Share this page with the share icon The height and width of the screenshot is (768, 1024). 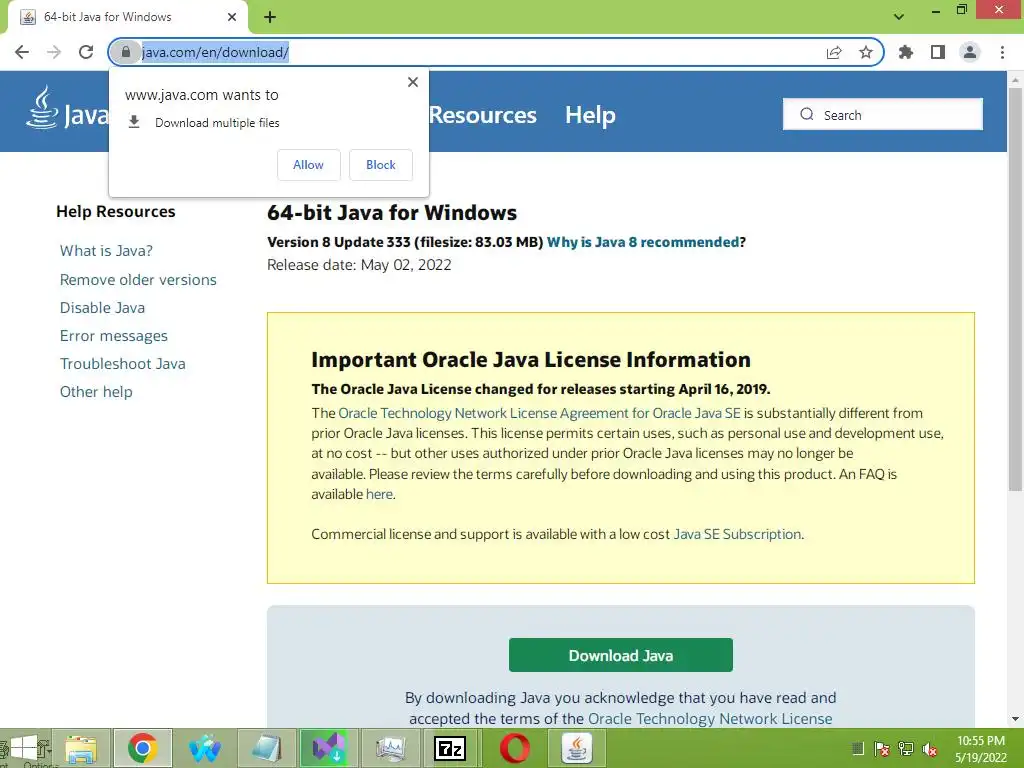pos(834,52)
